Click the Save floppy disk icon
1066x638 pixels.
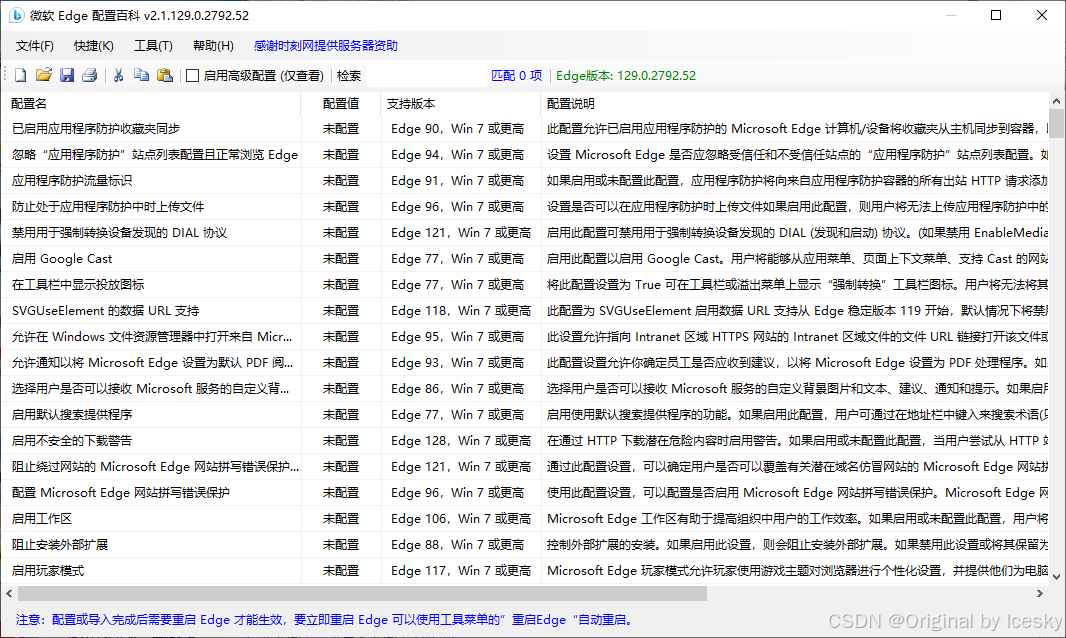pyautogui.click(x=67, y=75)
